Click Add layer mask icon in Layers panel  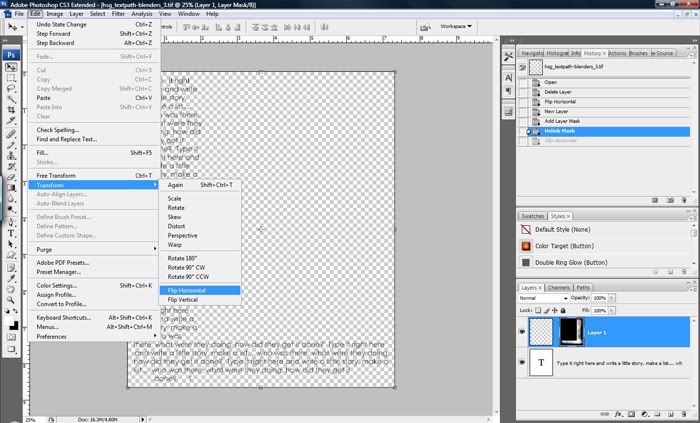point(631,414)
